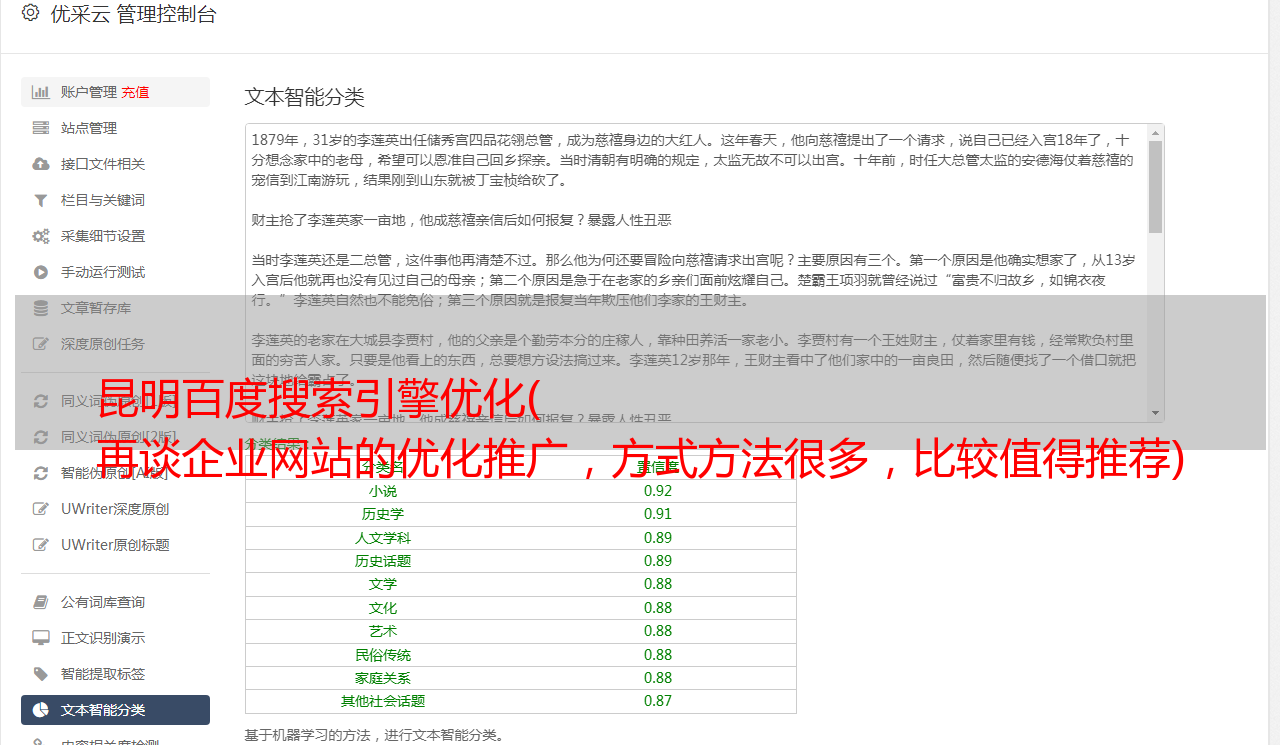1280x745 pixels.
Task: Click the gears icon for 采集细节设置
Action: coord(41,236)
